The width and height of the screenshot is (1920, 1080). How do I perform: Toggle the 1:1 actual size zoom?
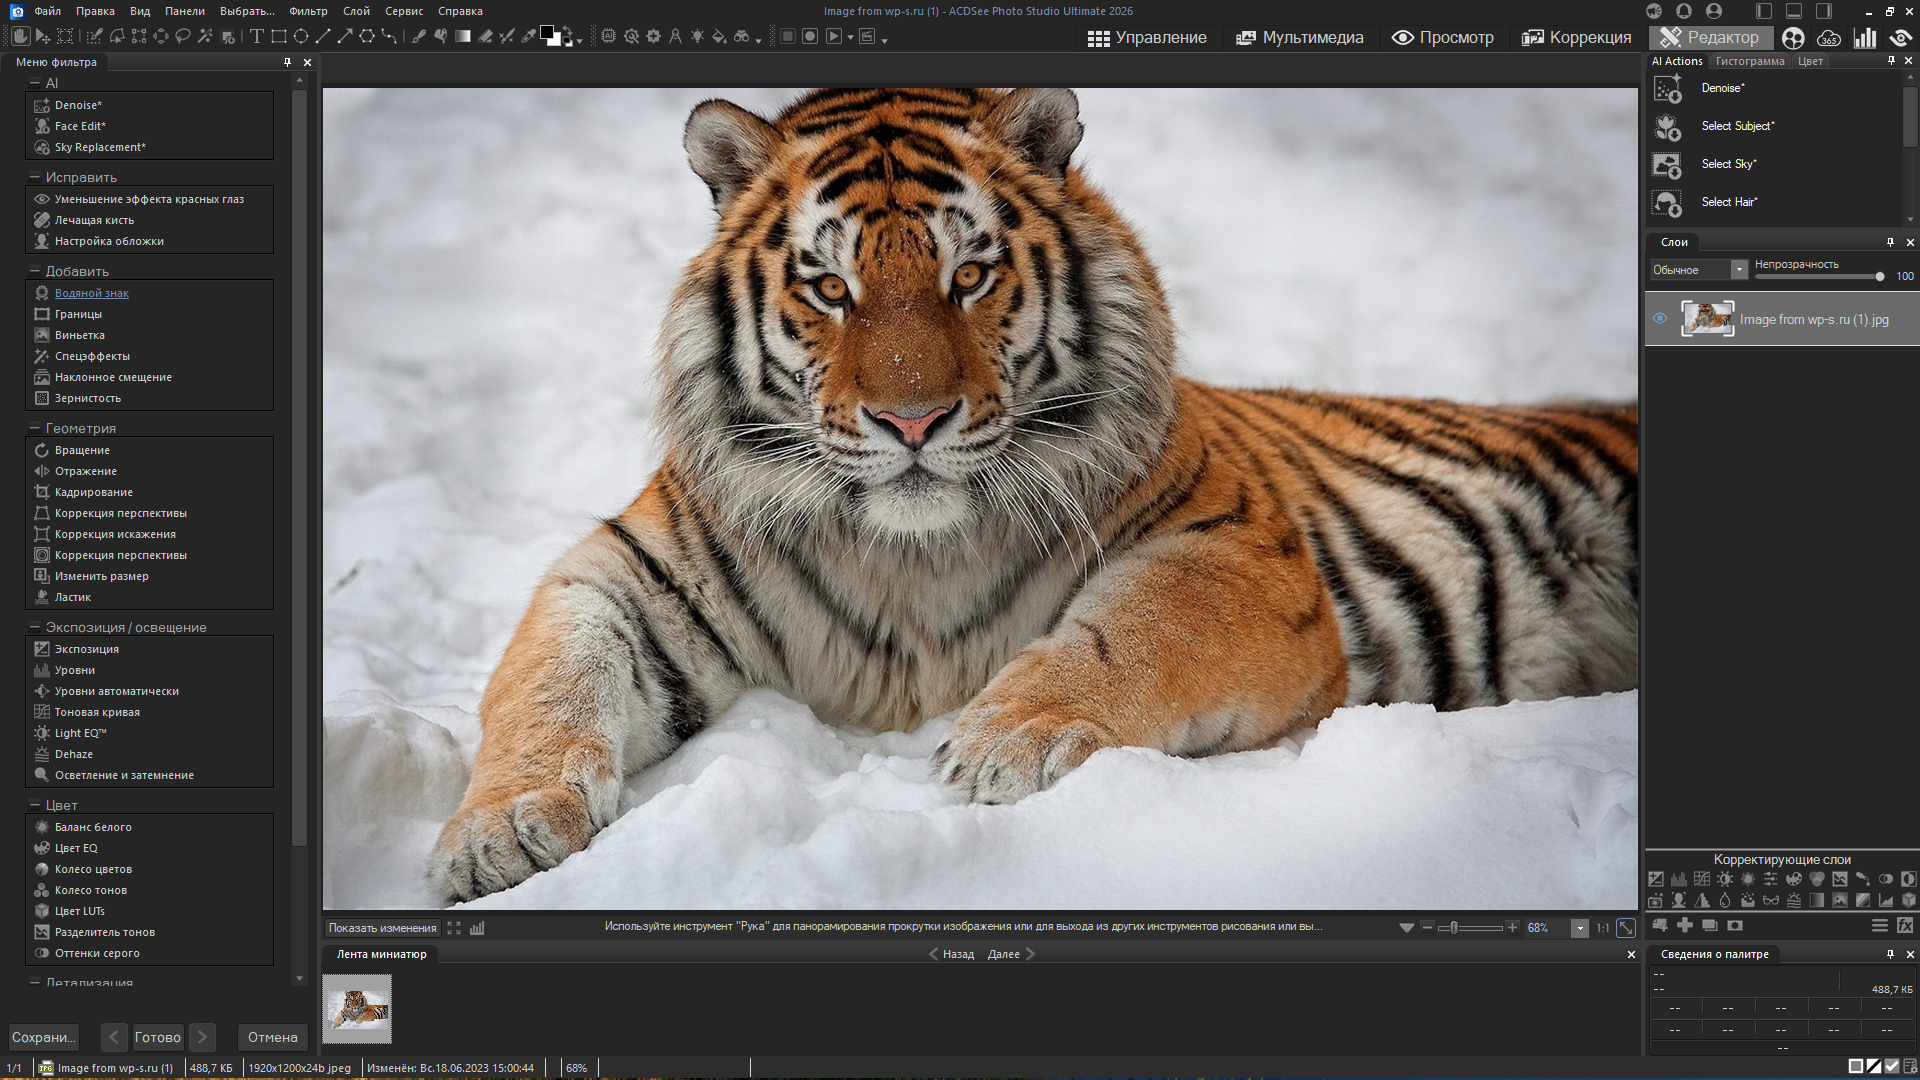coord(1602,928)
